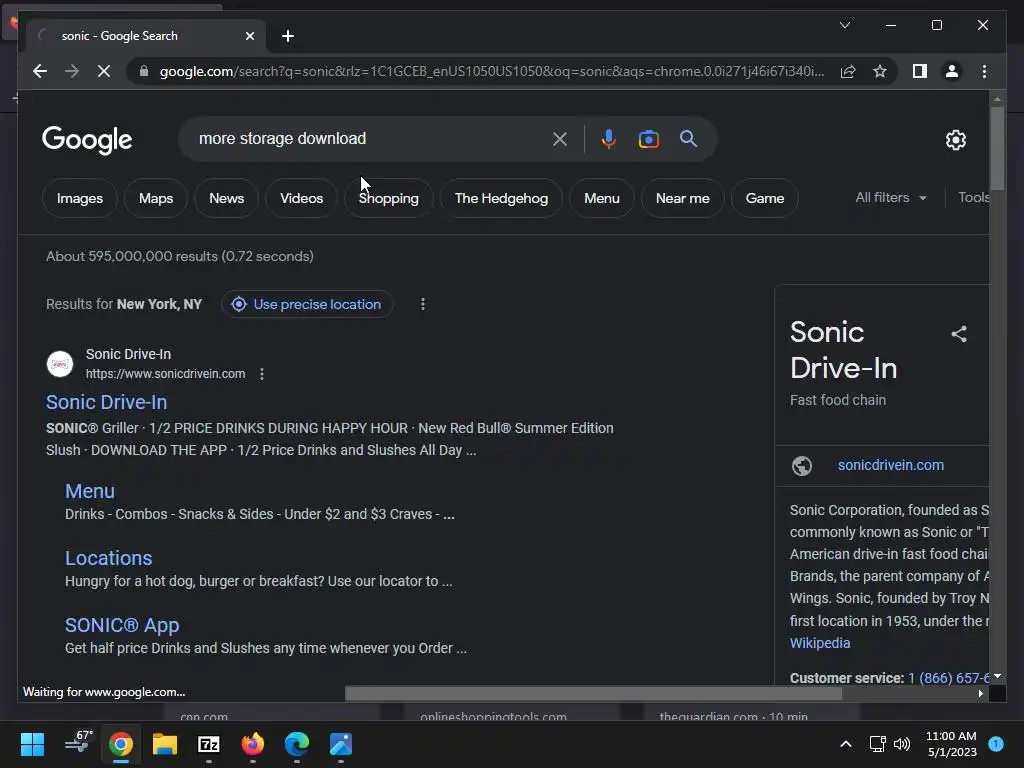Open the Wikipedia link
Image resolution: width=1024 pixels, height=768 pixels.
click(820, 643)
